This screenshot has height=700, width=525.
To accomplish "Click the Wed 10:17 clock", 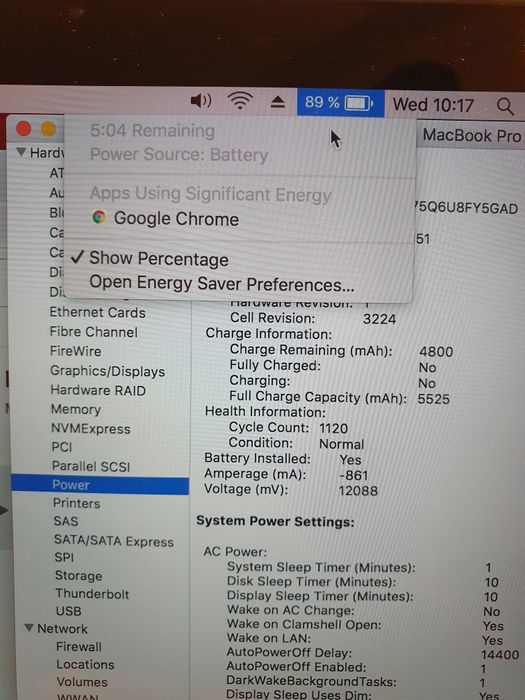I will 433,105.
